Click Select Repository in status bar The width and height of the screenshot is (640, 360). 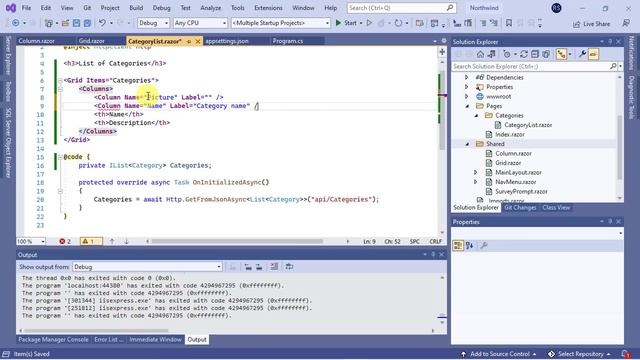click(x=579, y=354)
